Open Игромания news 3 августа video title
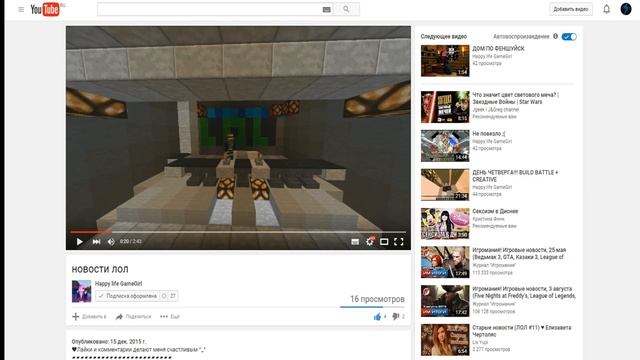This screenshot has width=640, height=360. (524, 292)
